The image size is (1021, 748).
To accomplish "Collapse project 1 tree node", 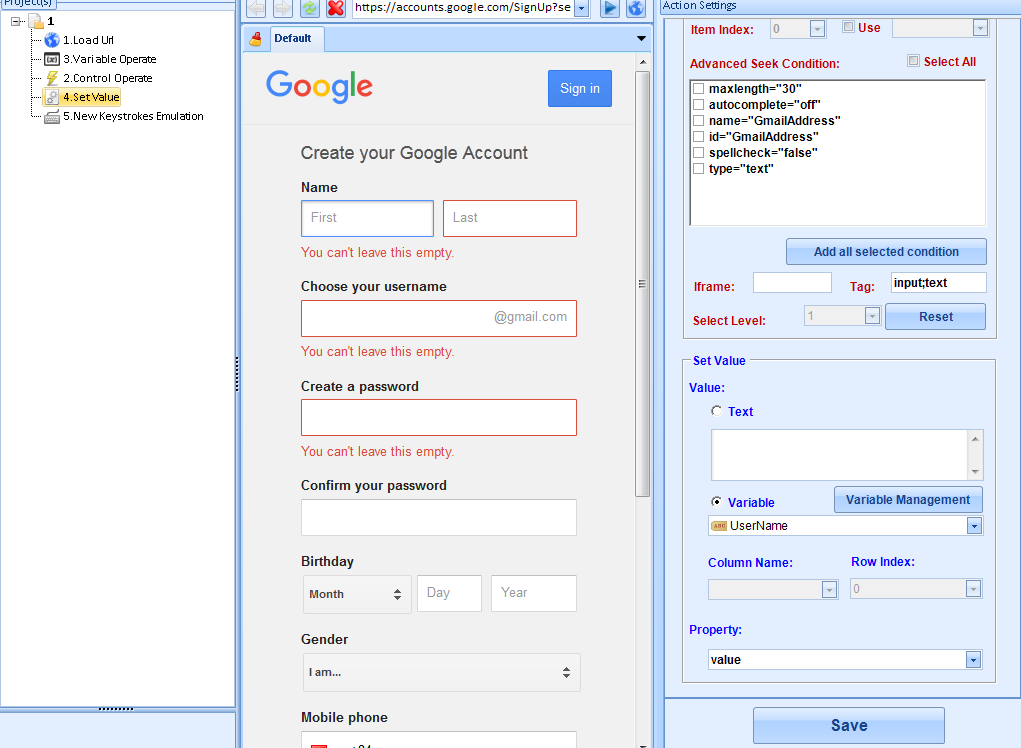I will click(16, 22).
